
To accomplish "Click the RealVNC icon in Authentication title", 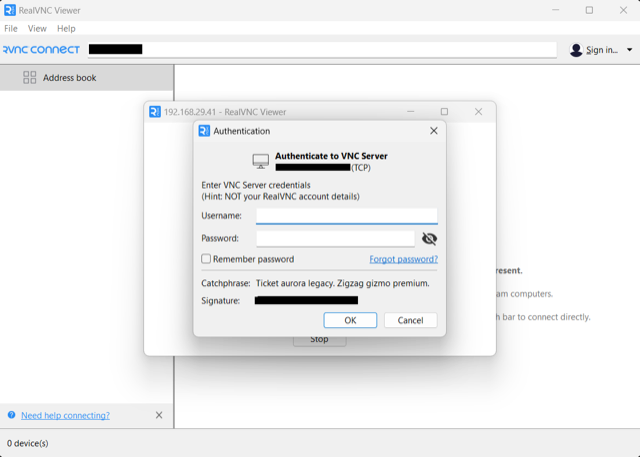I will coord(204,131).
